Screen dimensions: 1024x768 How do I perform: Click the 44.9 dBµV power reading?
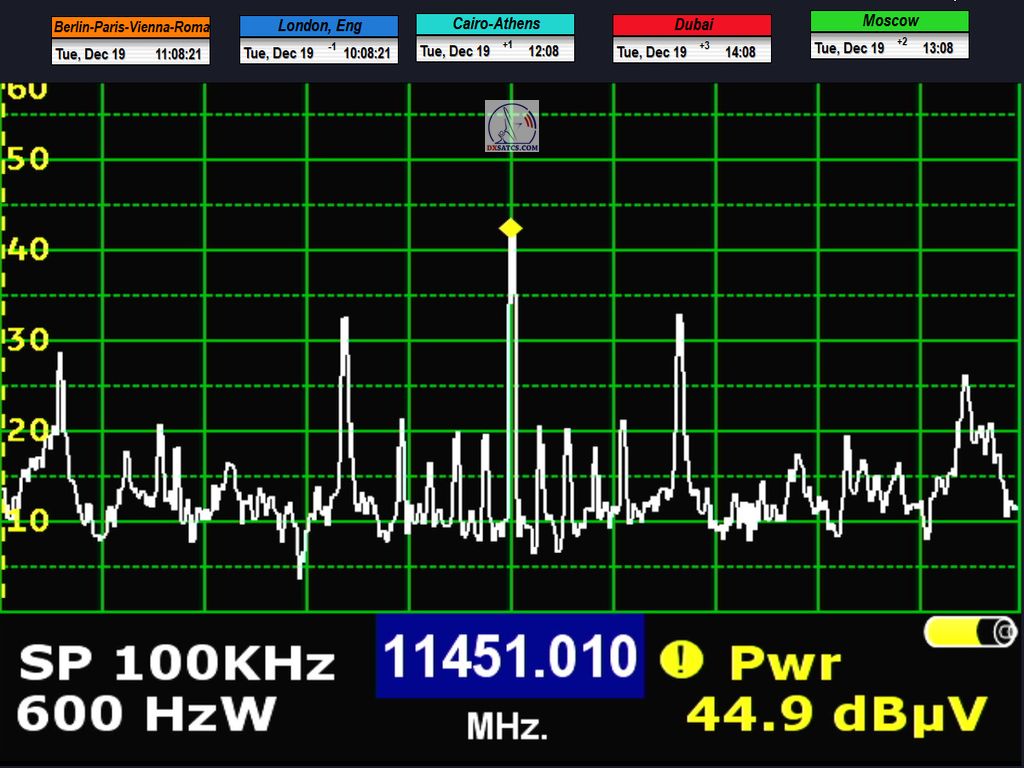[836, 715]
